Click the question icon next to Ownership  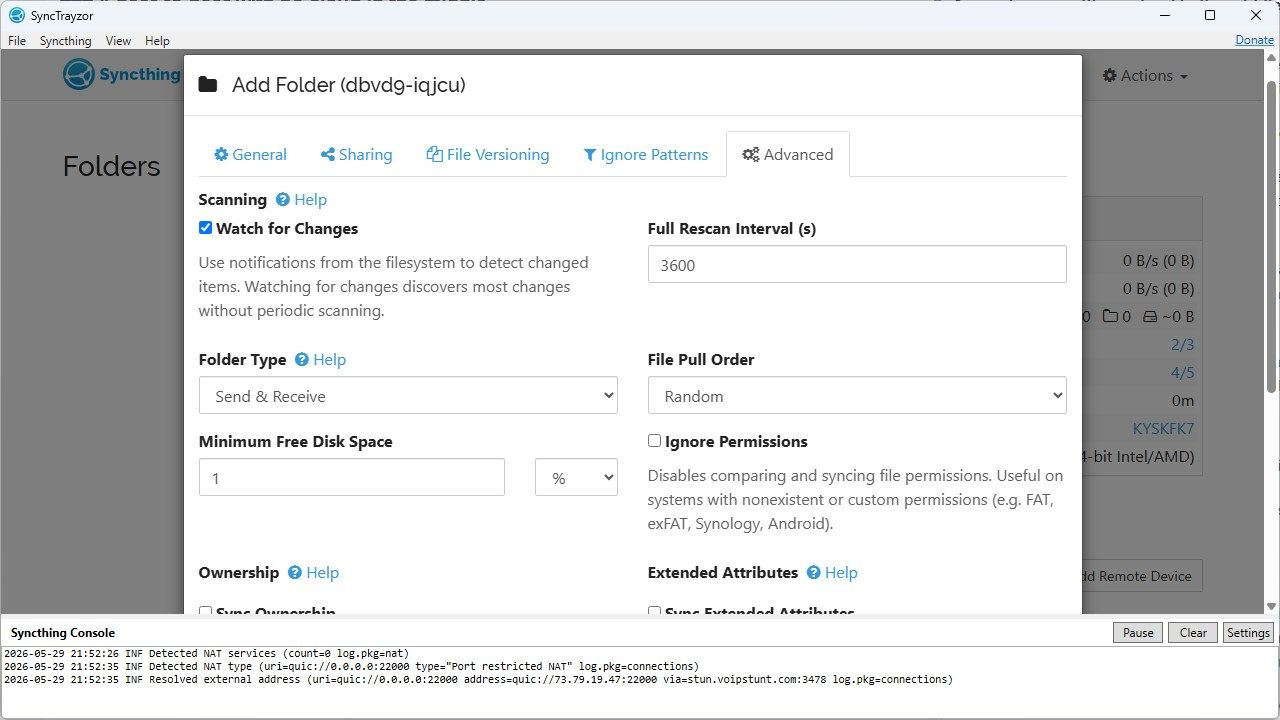point(295,573)
